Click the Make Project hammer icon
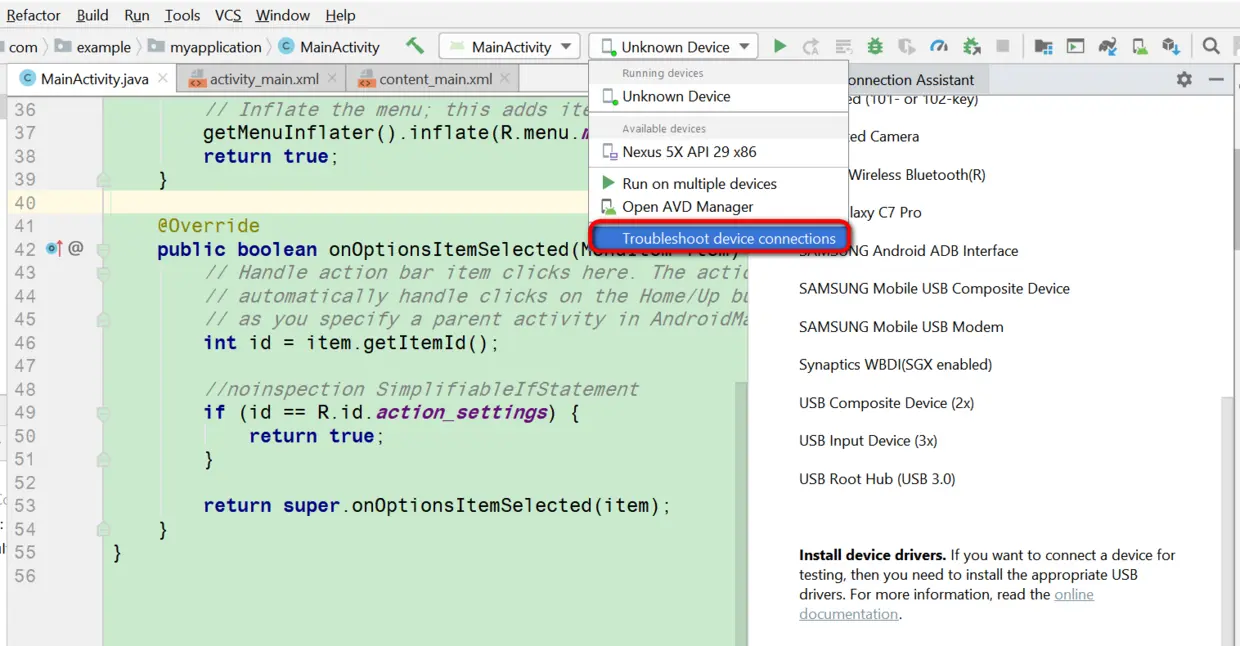Image resolution: width=1240 pixels, height=646 pixels. [x=415, y=46]
